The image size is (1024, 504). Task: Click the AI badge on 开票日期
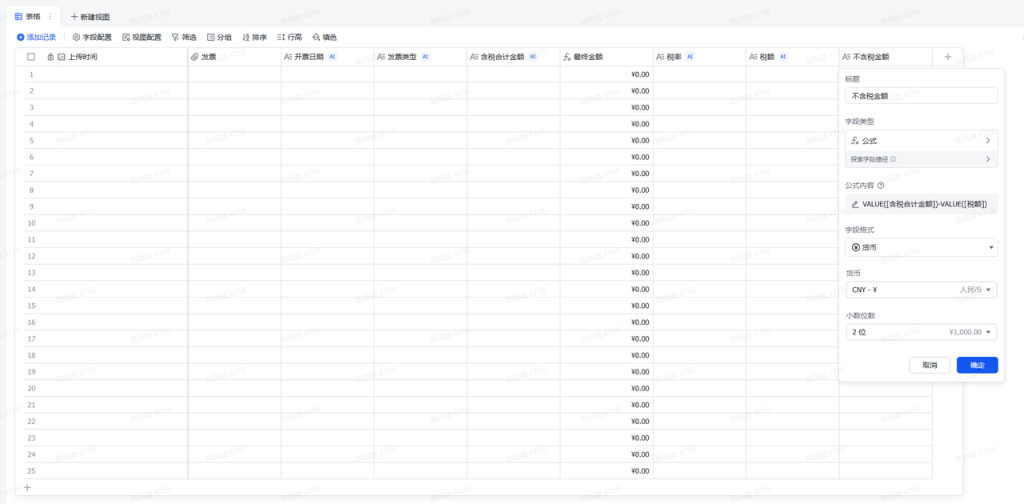(x=332, y=57)
